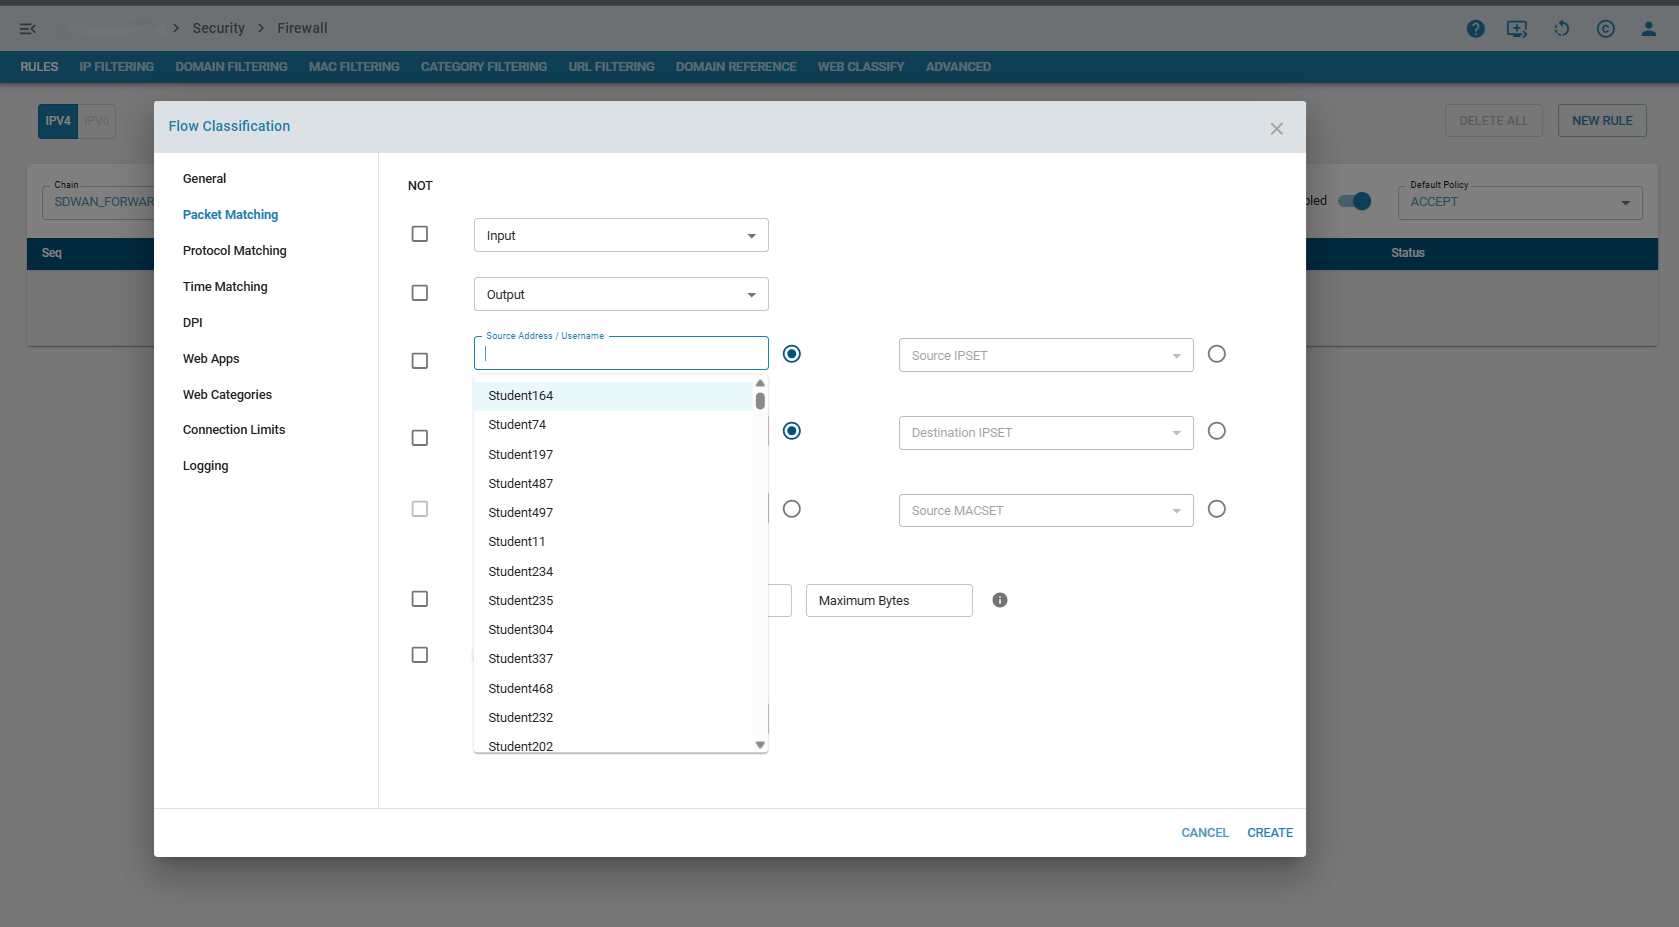Expand the Destination IPSET dropdown
The width and height of the screenshot is (1679, 927).
1046,433
